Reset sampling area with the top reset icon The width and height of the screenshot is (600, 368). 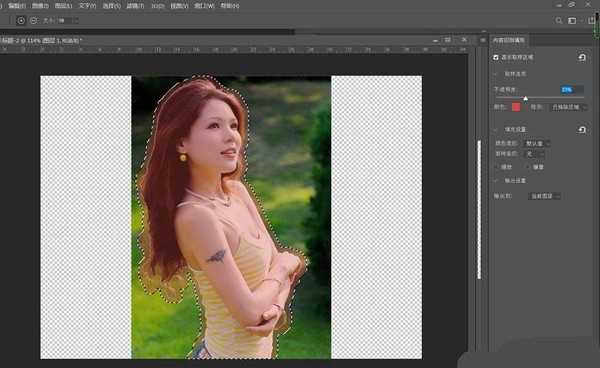point(582,57)
